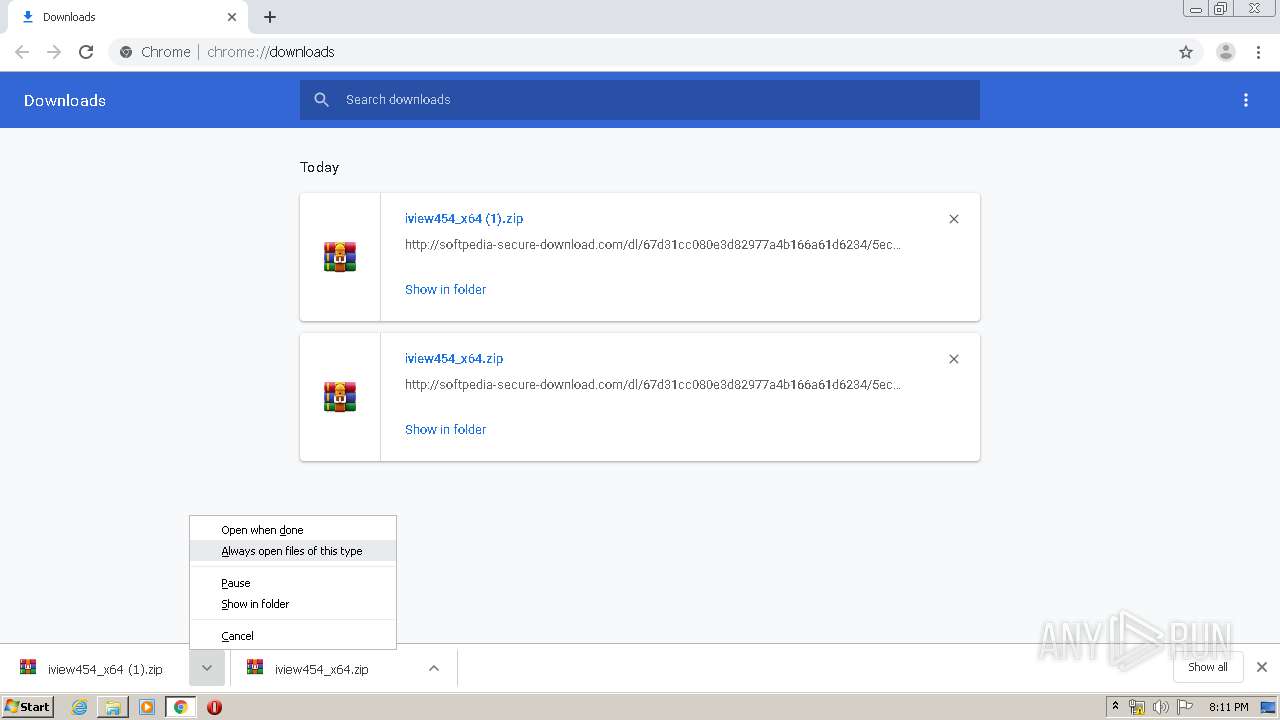Click the Action Center flag icon
The image size is (1280, 720).
pyautogui.click(x=1185, y=707)
